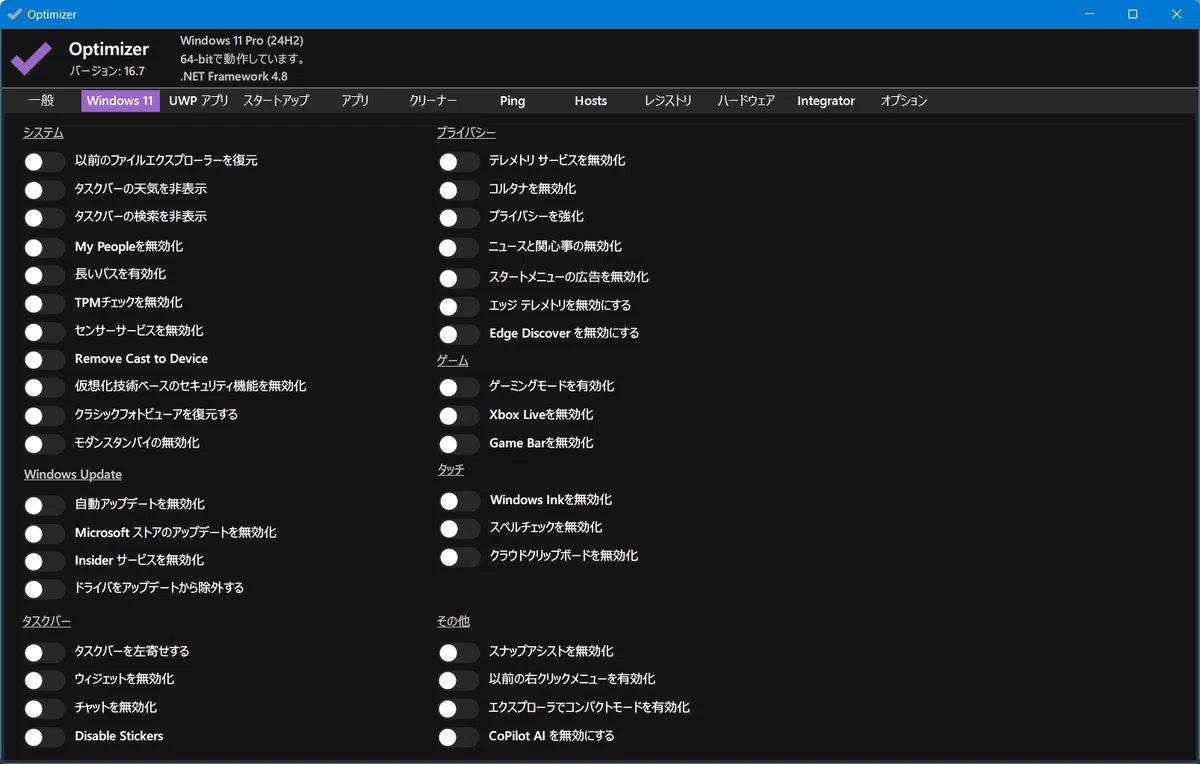The height and width of the screenshot is (764, 1200).
Task: Toggle プライバシーを強化 switch
Action: (x=459, y=217)
